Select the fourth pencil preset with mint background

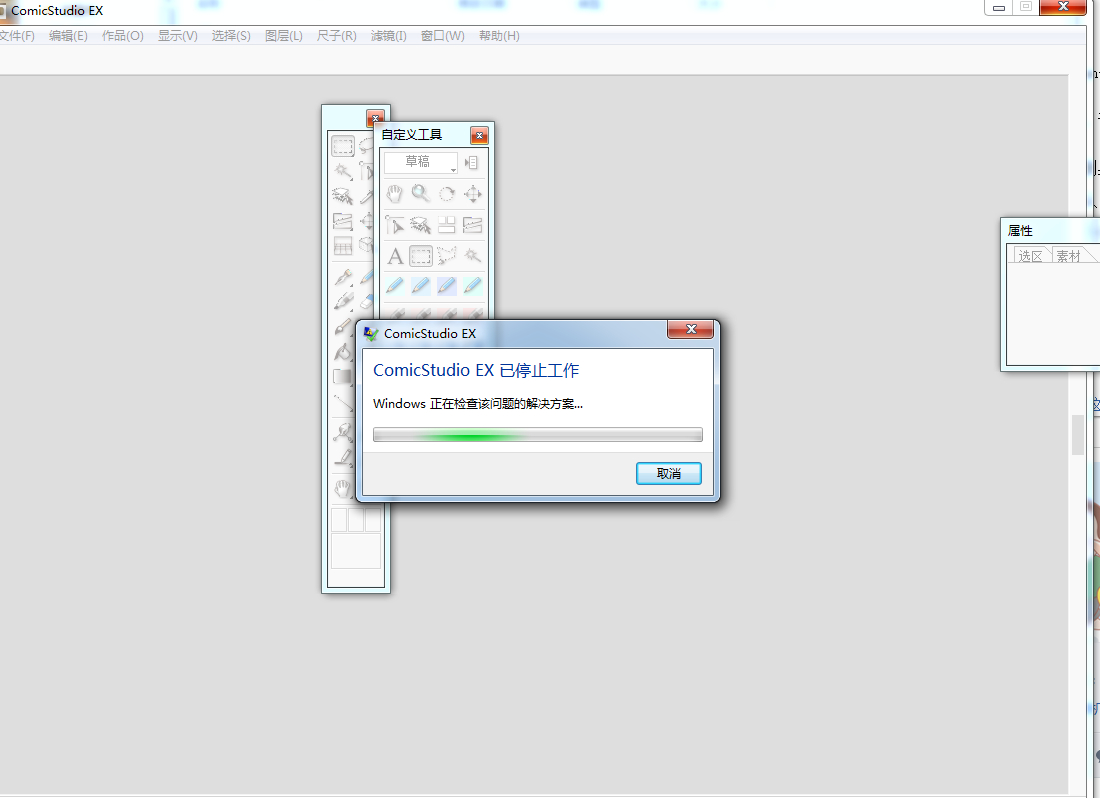click(x=473, y=285)
